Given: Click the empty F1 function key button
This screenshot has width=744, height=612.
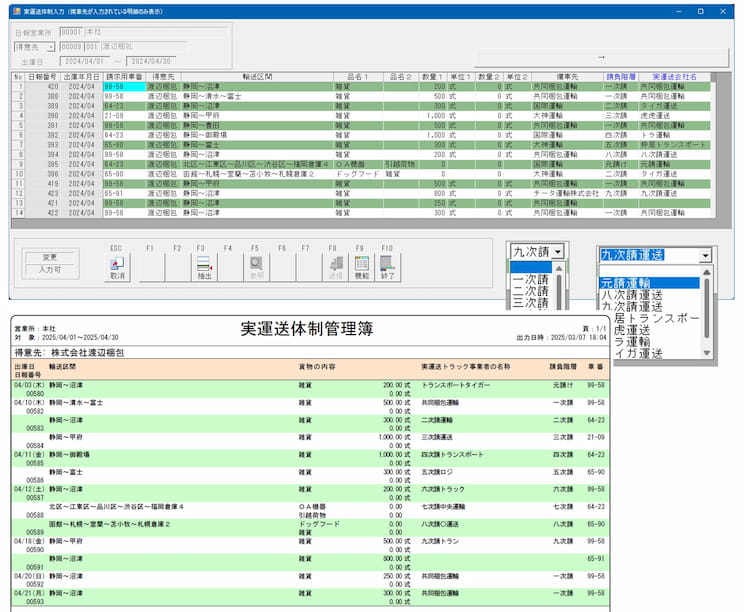Looking at the screenshot, I should click(x=152, y=268).
